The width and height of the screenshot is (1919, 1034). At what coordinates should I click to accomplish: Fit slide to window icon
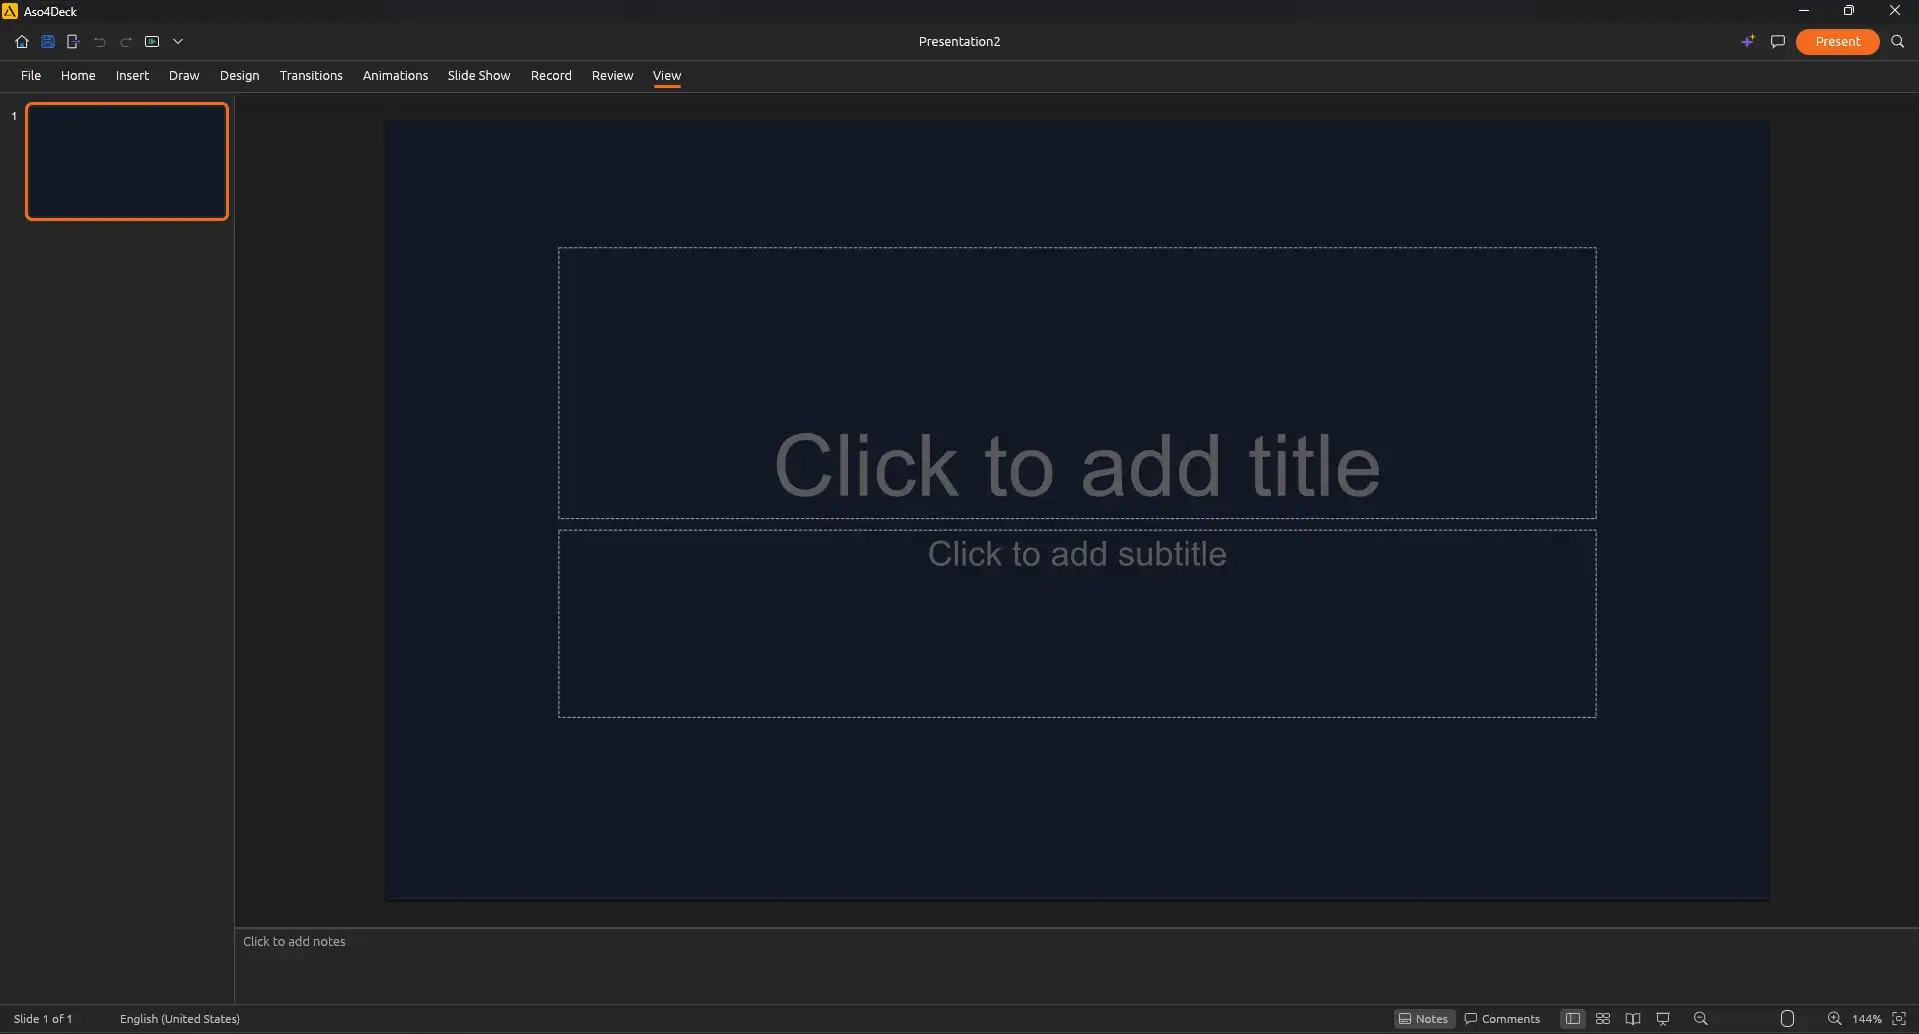click(1899, 1019)
